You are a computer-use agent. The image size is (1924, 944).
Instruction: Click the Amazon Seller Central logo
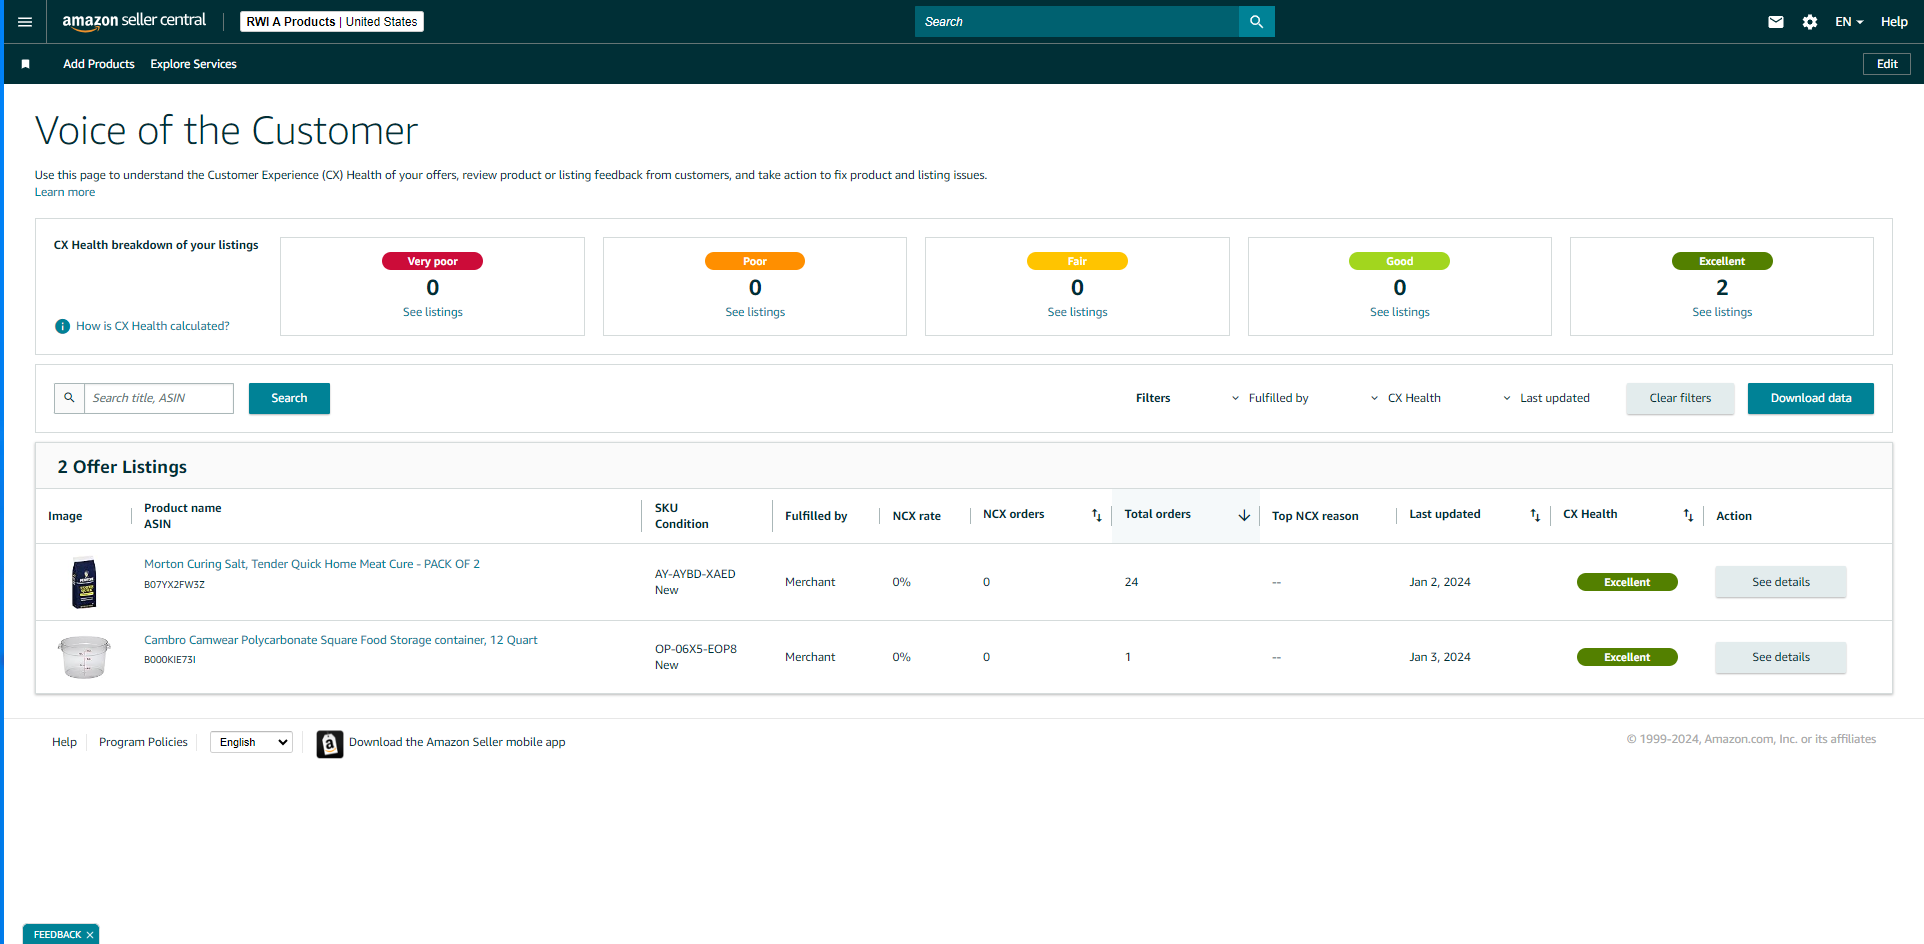click(134, 21)
